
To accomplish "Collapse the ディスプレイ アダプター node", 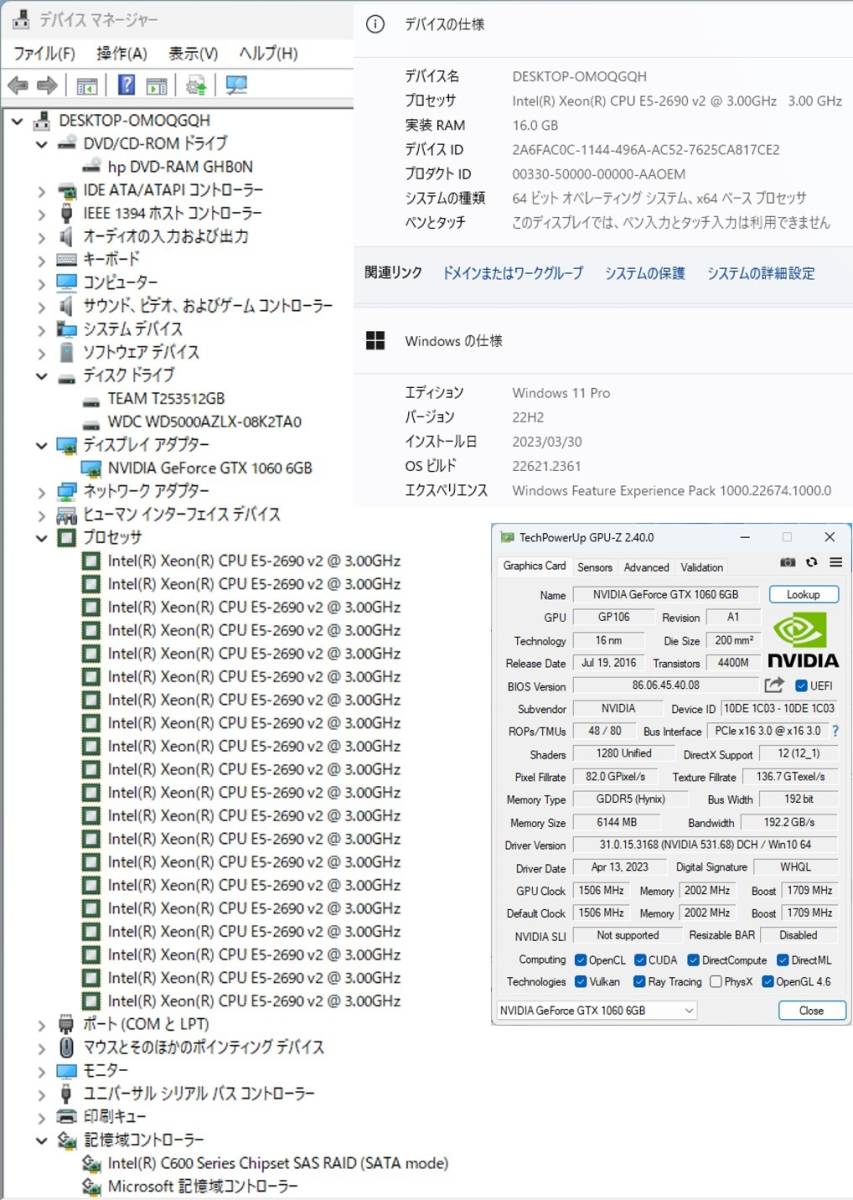I will (x=42, y=445).
